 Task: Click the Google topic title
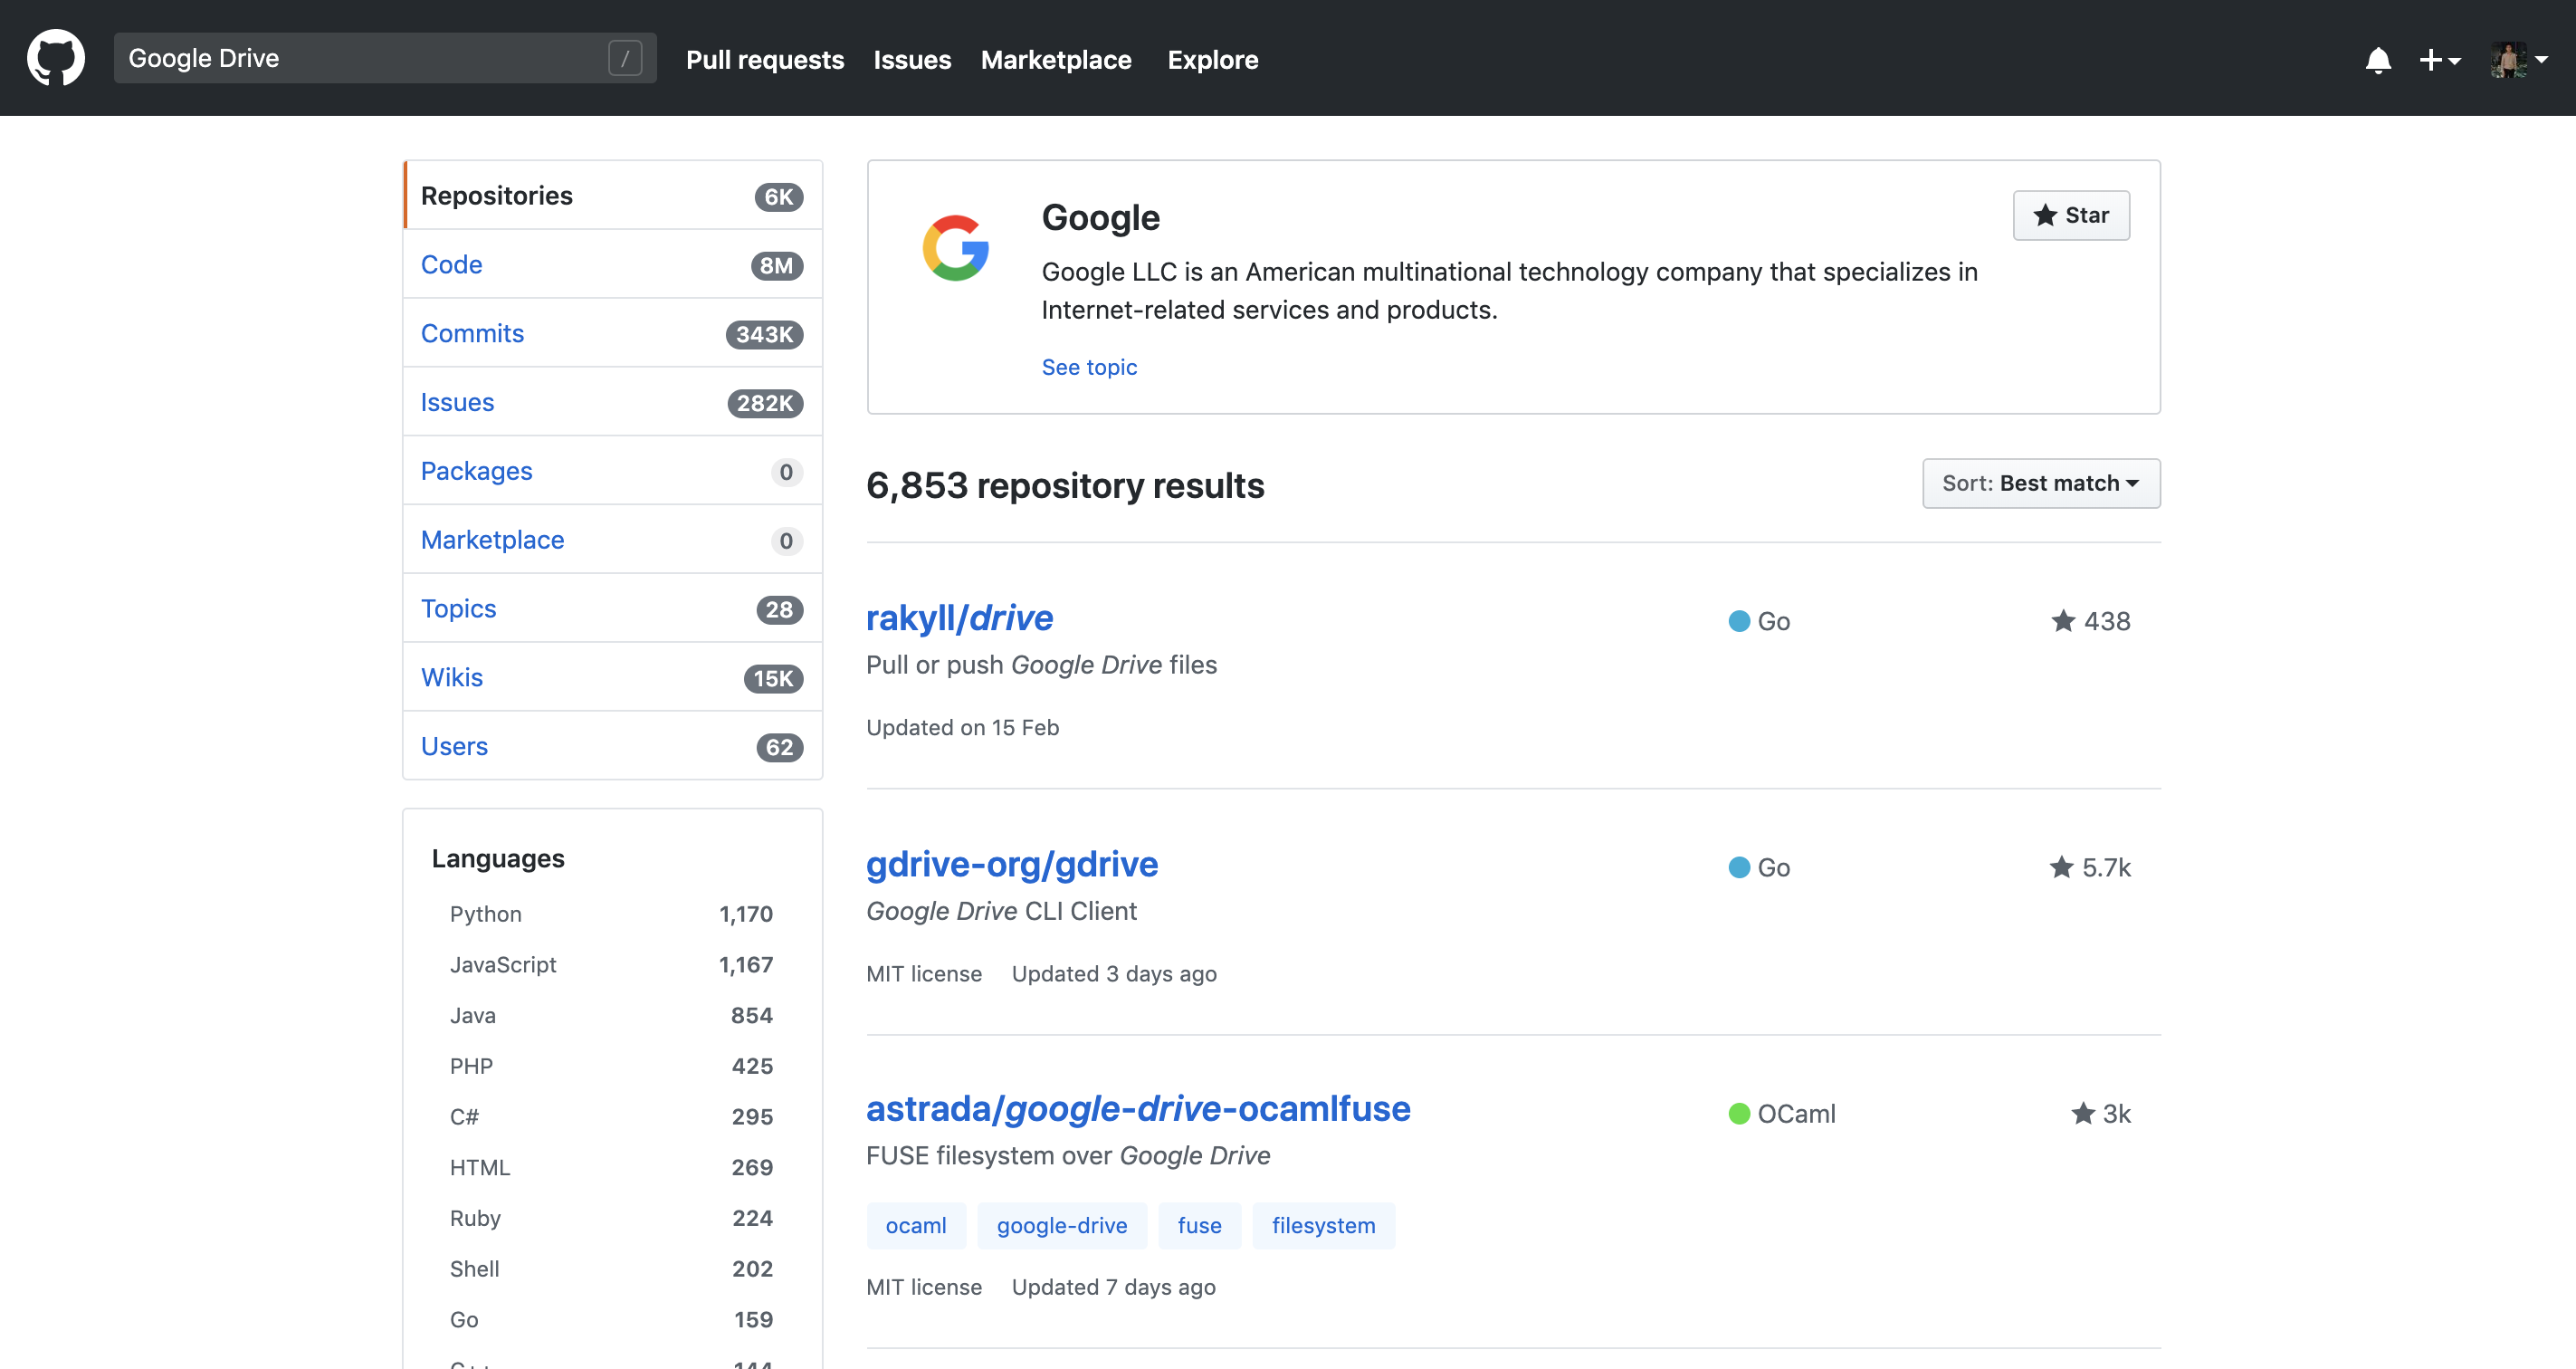click(x=1100, y=218)
